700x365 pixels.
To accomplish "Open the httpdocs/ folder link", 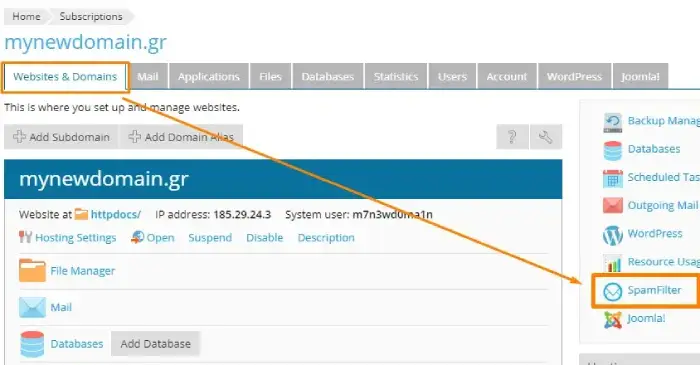I will point(116,215).
